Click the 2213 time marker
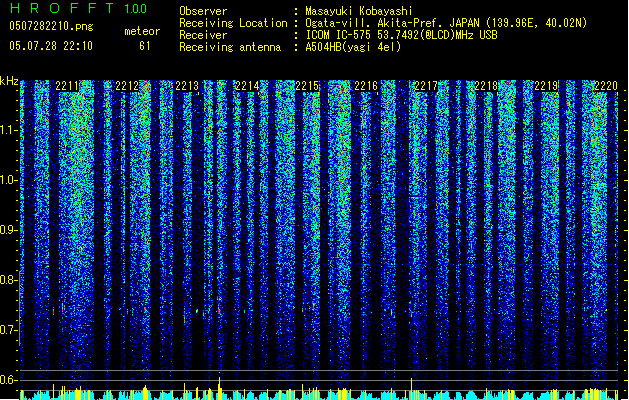Image resolution: width=629 pixels, height=400 pixels. (x=187, y=86)
